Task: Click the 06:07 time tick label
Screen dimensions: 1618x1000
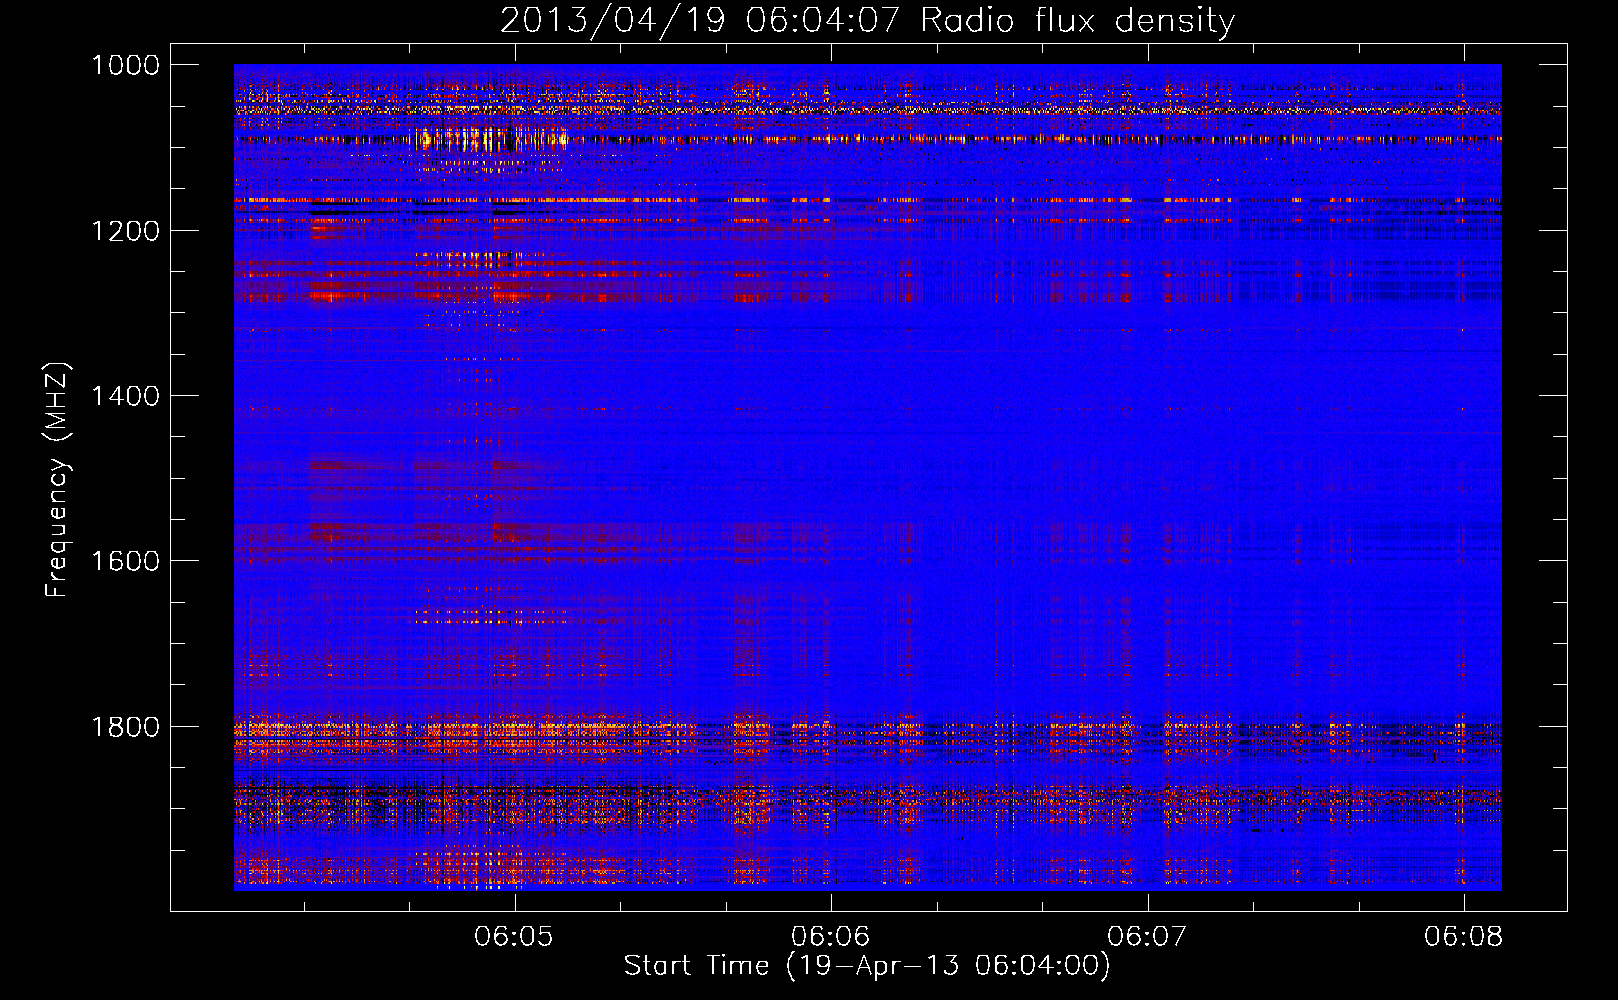Action: [x=1147, y=937]
